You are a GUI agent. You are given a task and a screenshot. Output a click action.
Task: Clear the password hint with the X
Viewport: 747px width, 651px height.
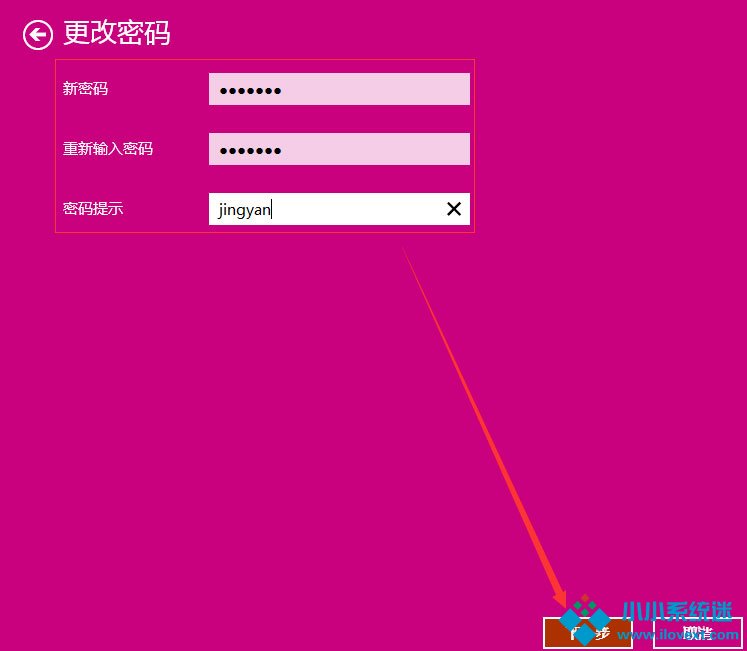[x=454, y=209]
